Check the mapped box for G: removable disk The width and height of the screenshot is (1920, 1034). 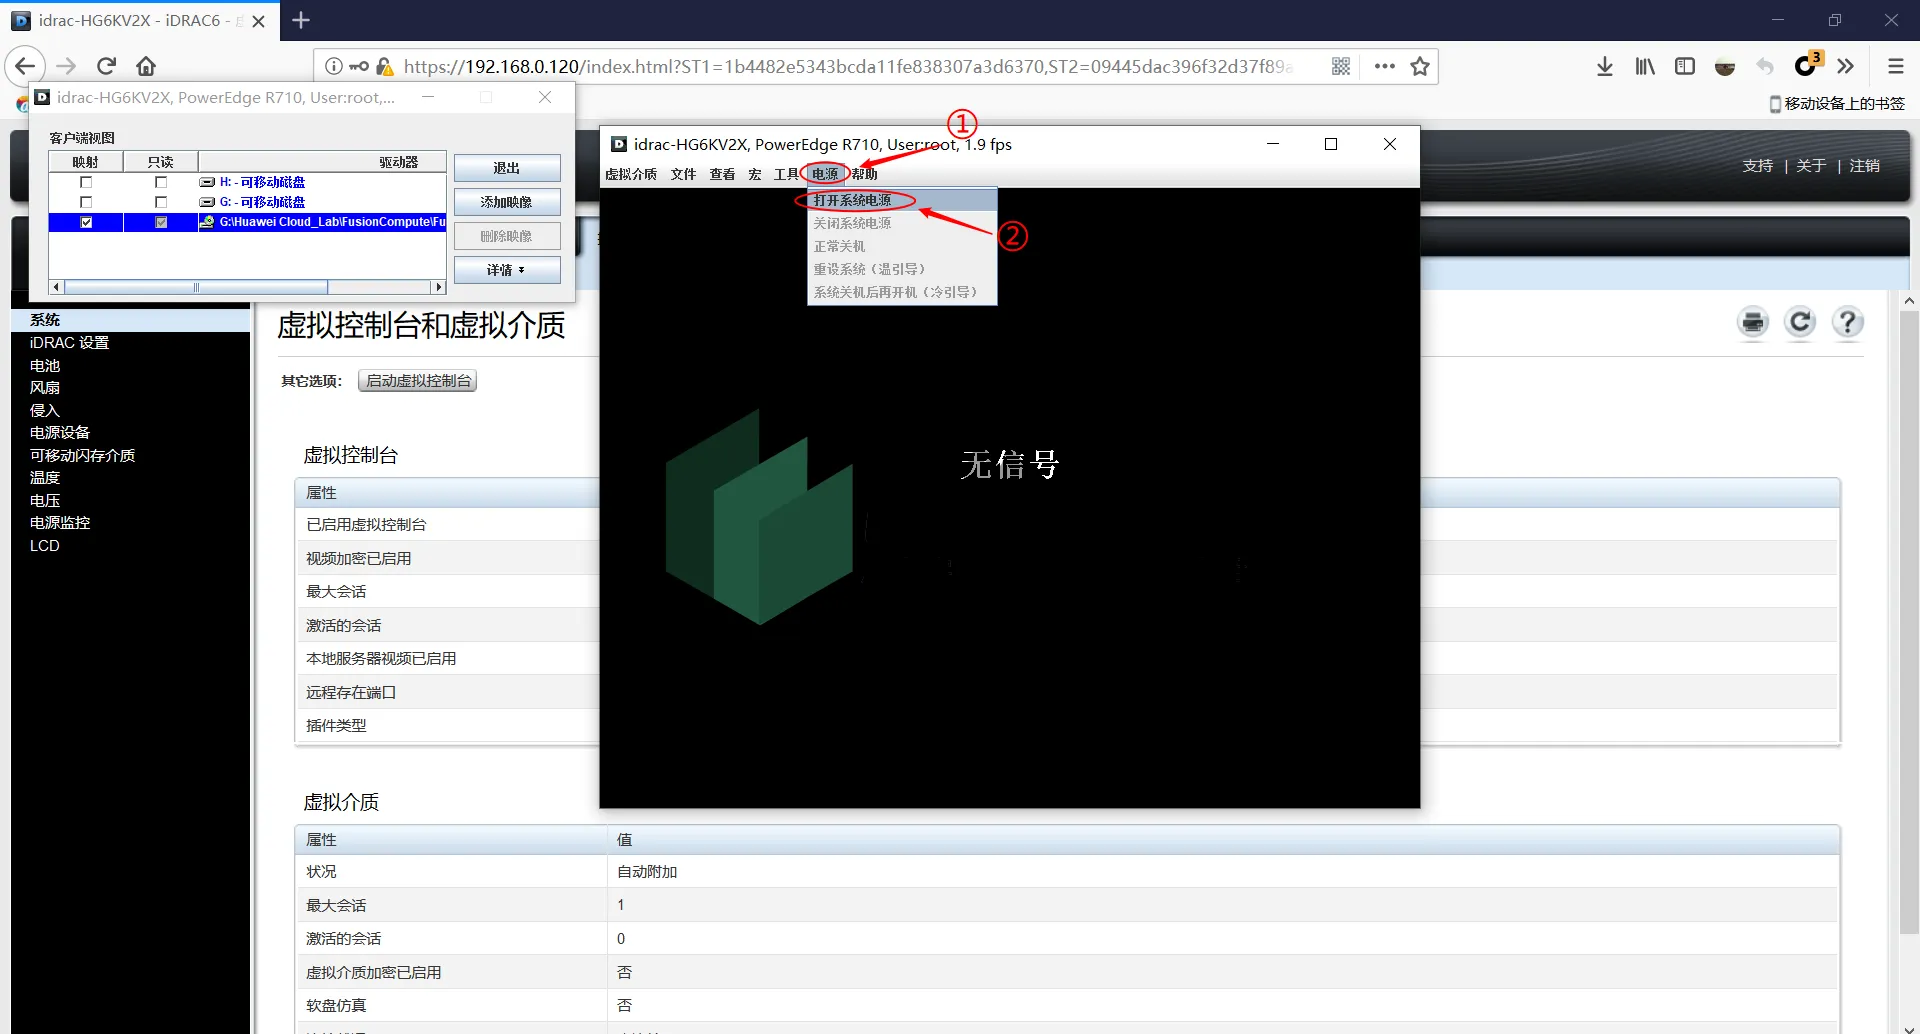[86, 202]
